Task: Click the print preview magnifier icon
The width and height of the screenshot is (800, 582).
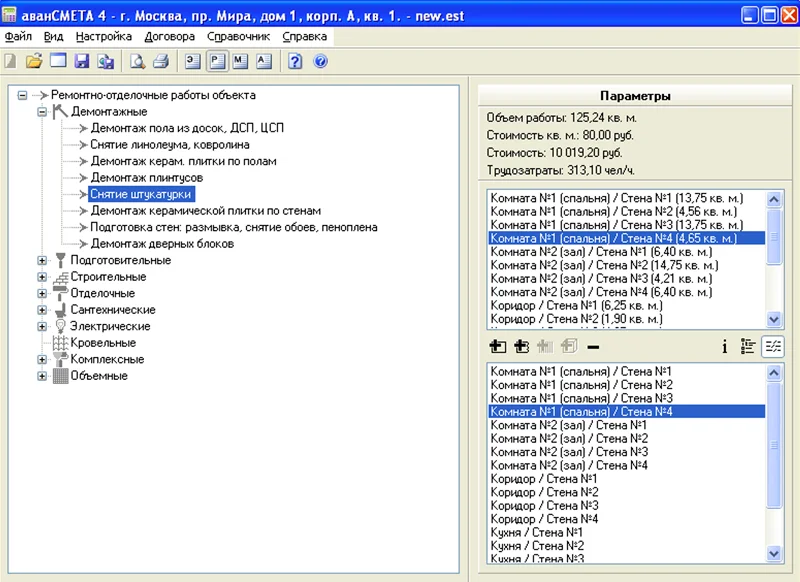Action: [x=136, y=61]
